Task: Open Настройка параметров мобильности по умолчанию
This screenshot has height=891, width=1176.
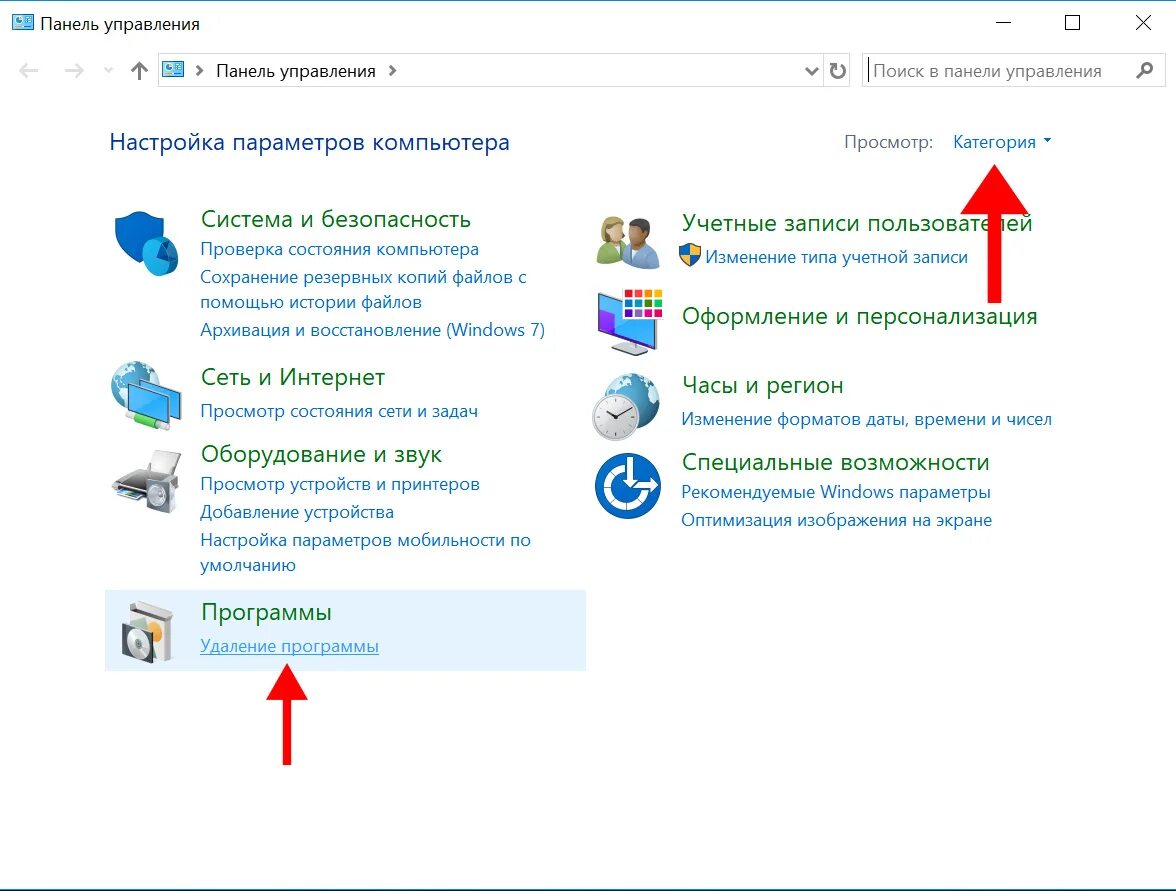Action: 365,552
